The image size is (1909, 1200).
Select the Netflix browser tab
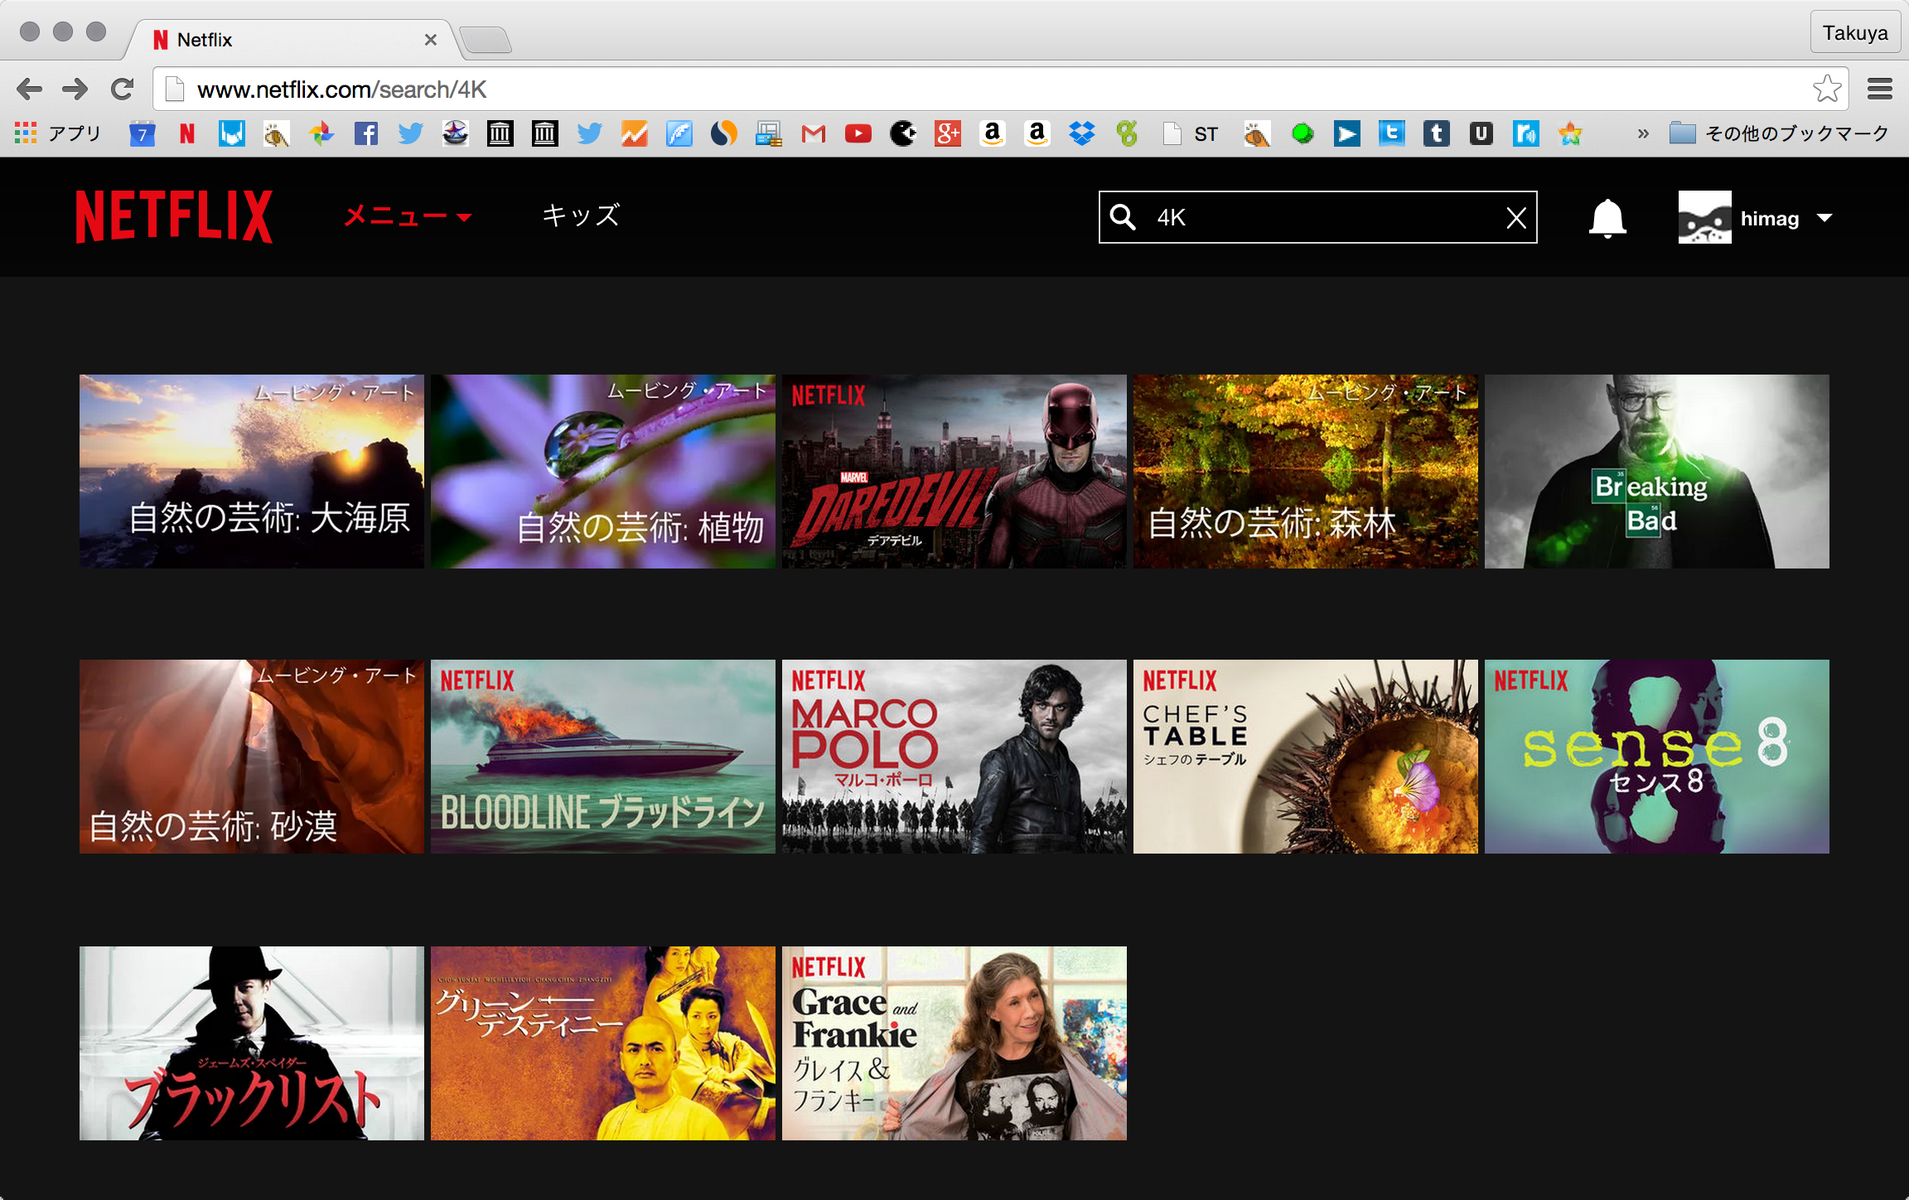click(x=290, y=39)
